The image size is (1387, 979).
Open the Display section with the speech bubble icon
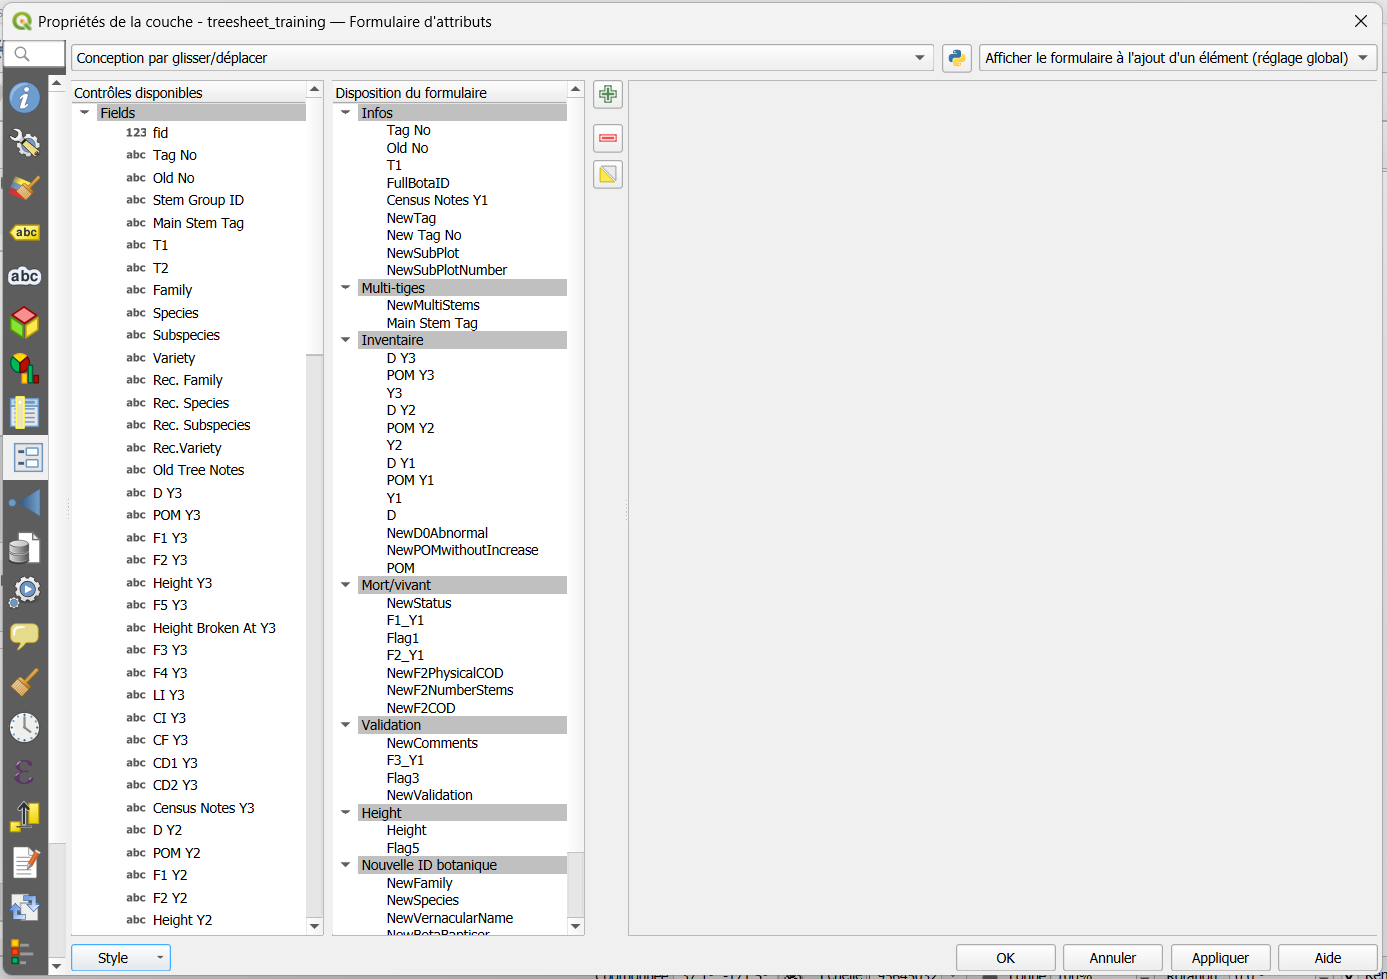click(x=25, y=637)
